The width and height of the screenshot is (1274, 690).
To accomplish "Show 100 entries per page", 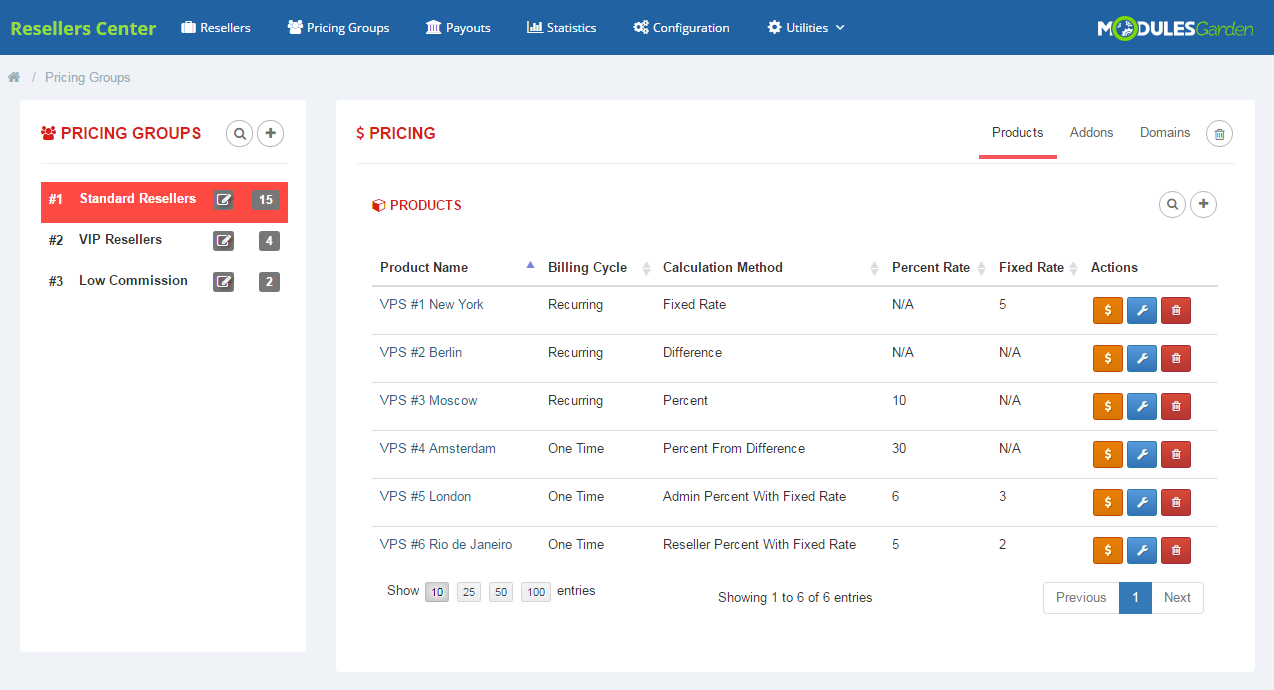I will 535,591.
